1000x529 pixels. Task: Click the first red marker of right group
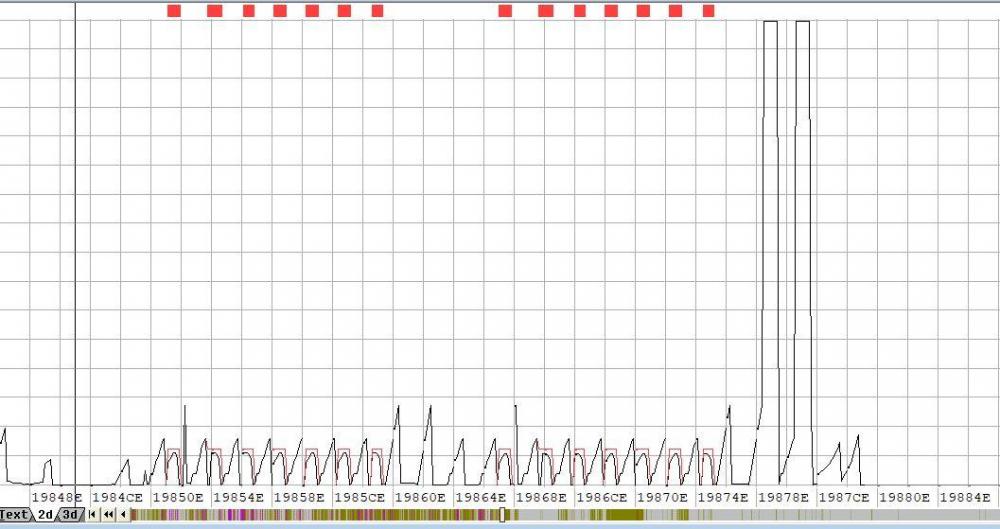(x=505, y=11)
